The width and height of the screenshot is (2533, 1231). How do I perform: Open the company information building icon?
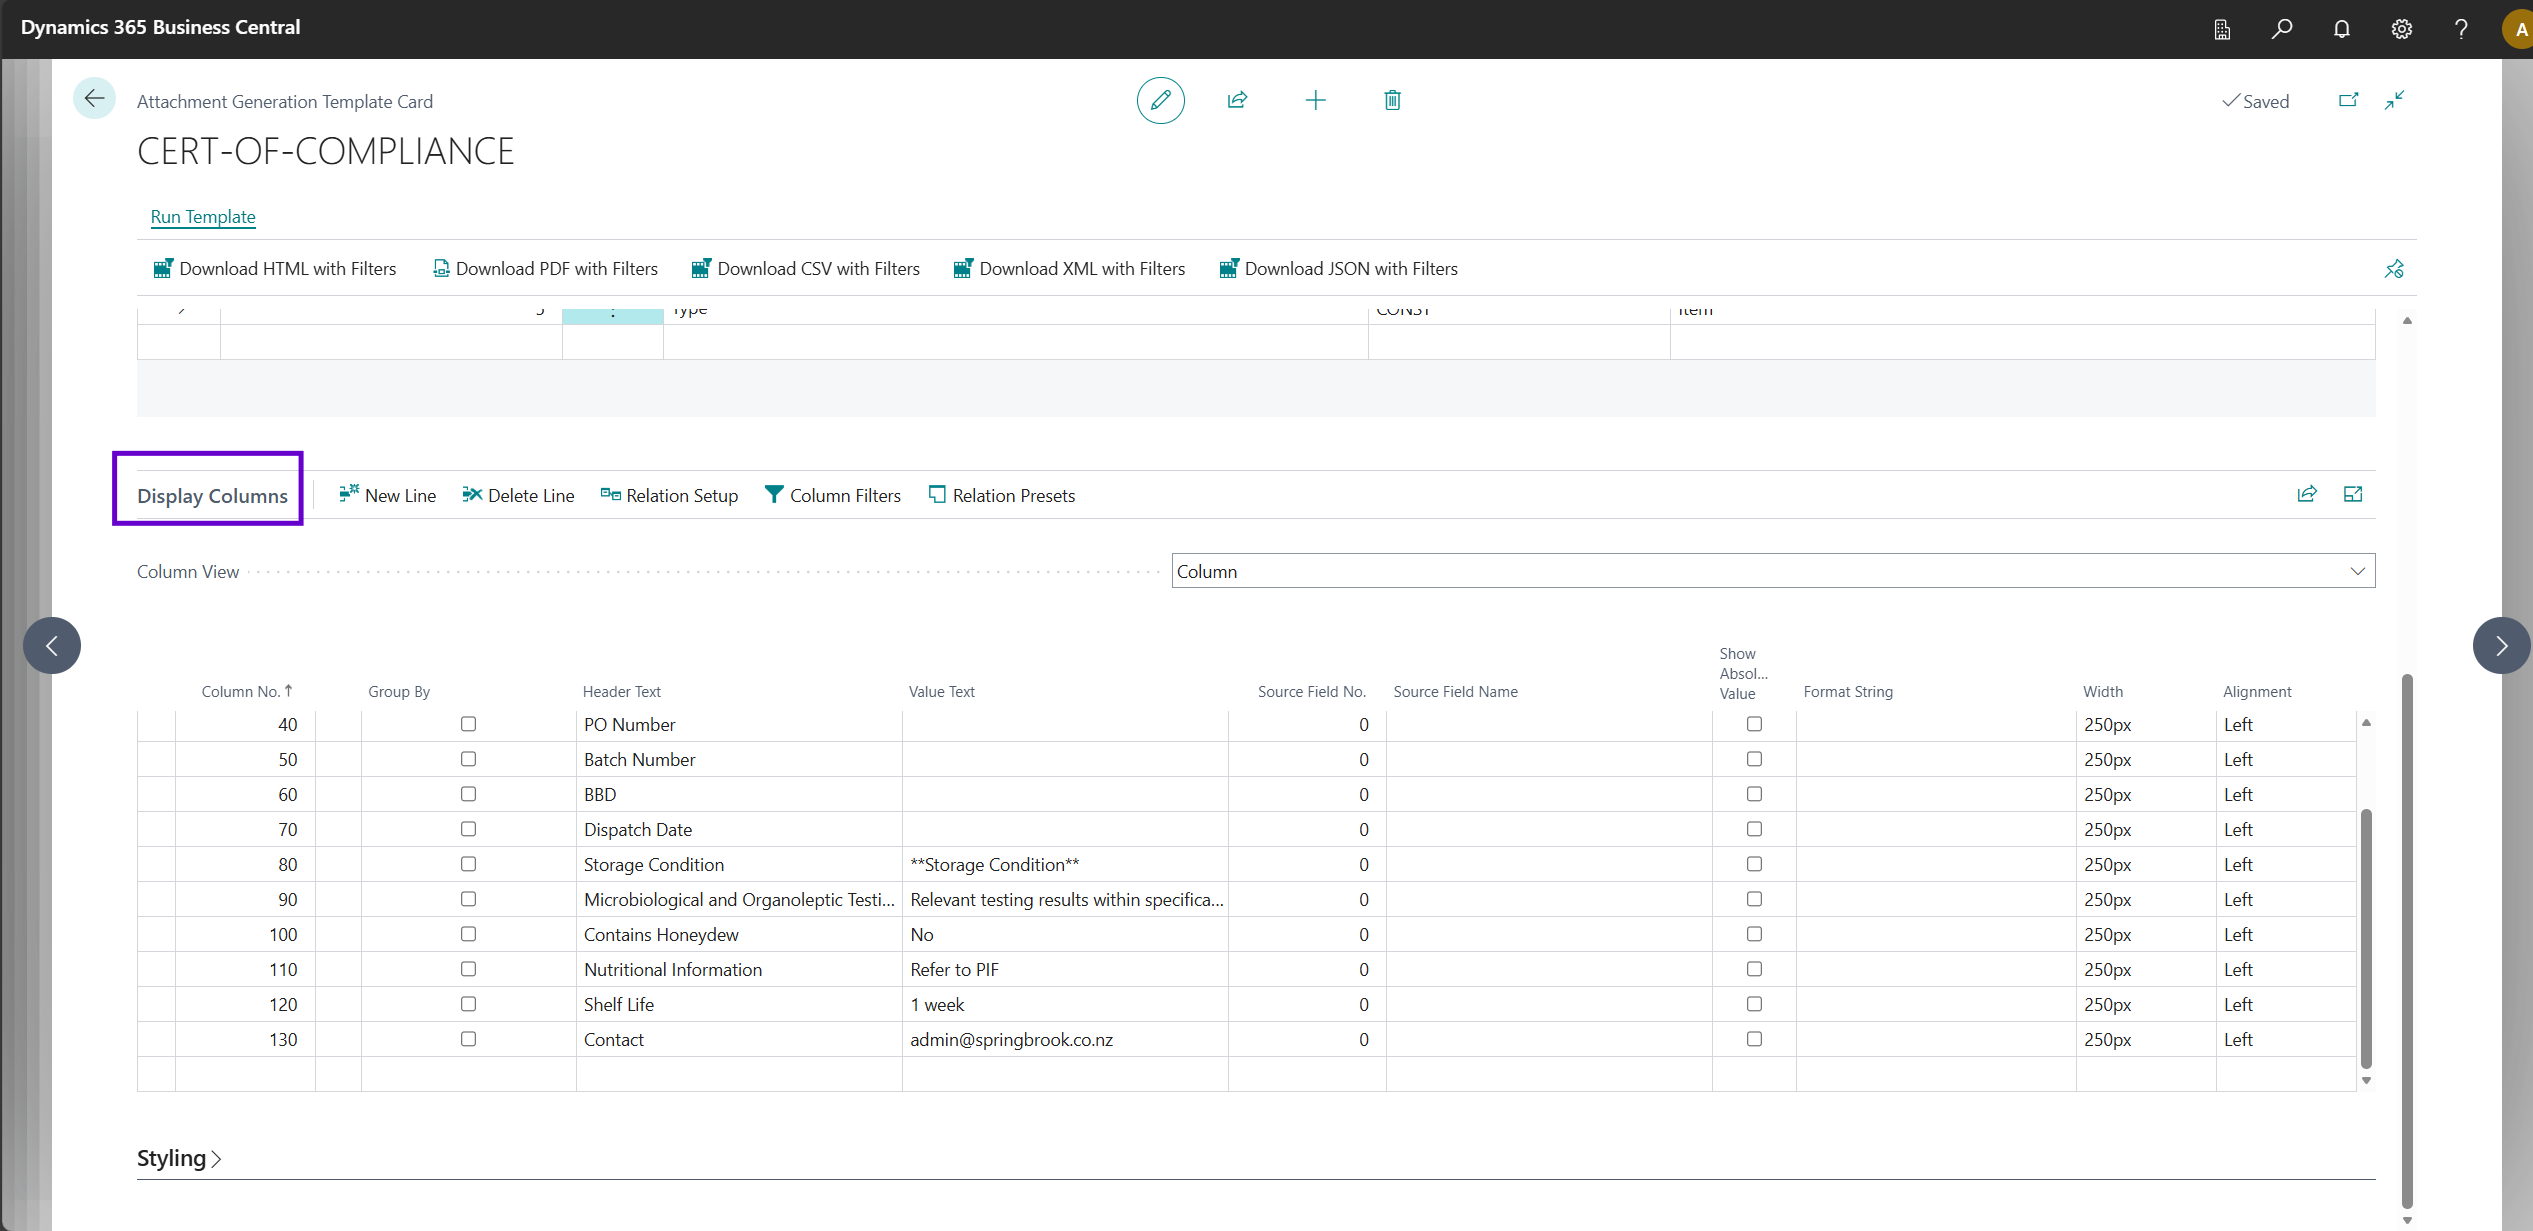[x=2222, y=29]
